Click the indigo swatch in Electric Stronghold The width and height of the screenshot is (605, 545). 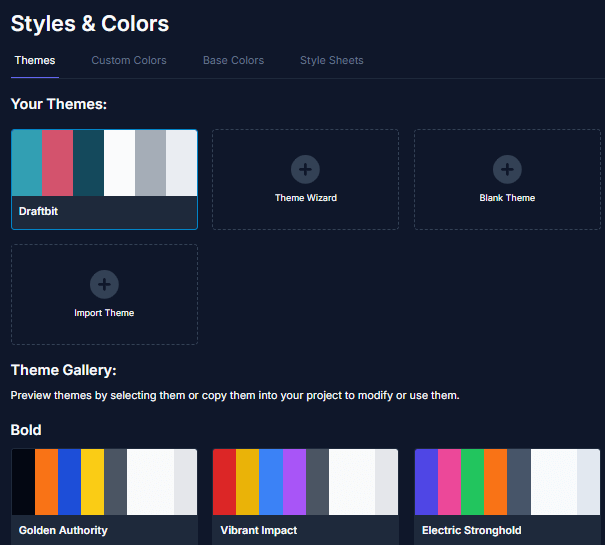click(426, 482)
